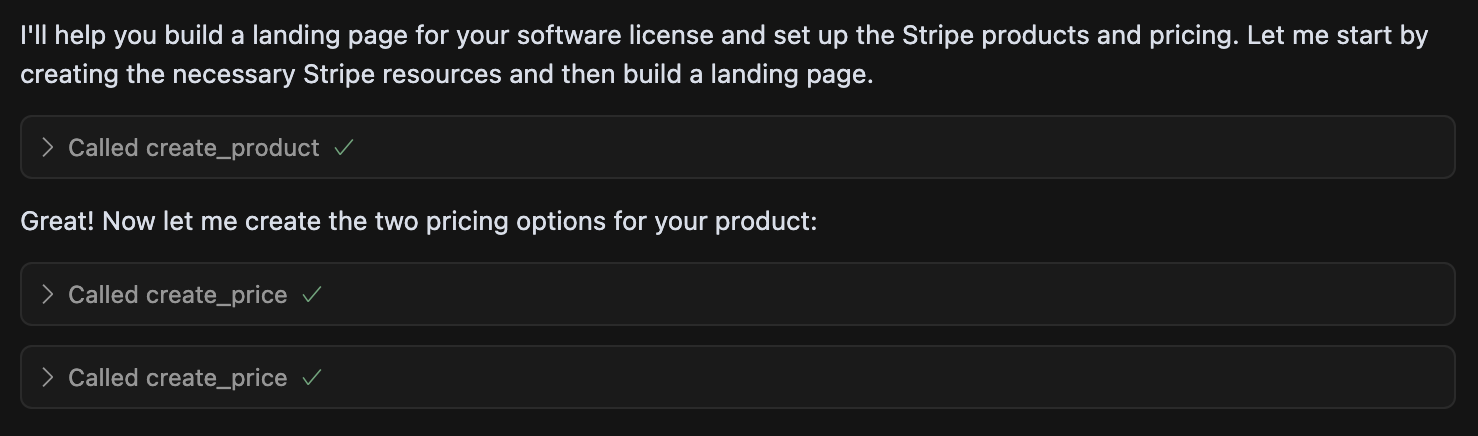The image size is (1478, 436).
Task: Open the second "Called create_price" label
Action: [x=177, y=378]
